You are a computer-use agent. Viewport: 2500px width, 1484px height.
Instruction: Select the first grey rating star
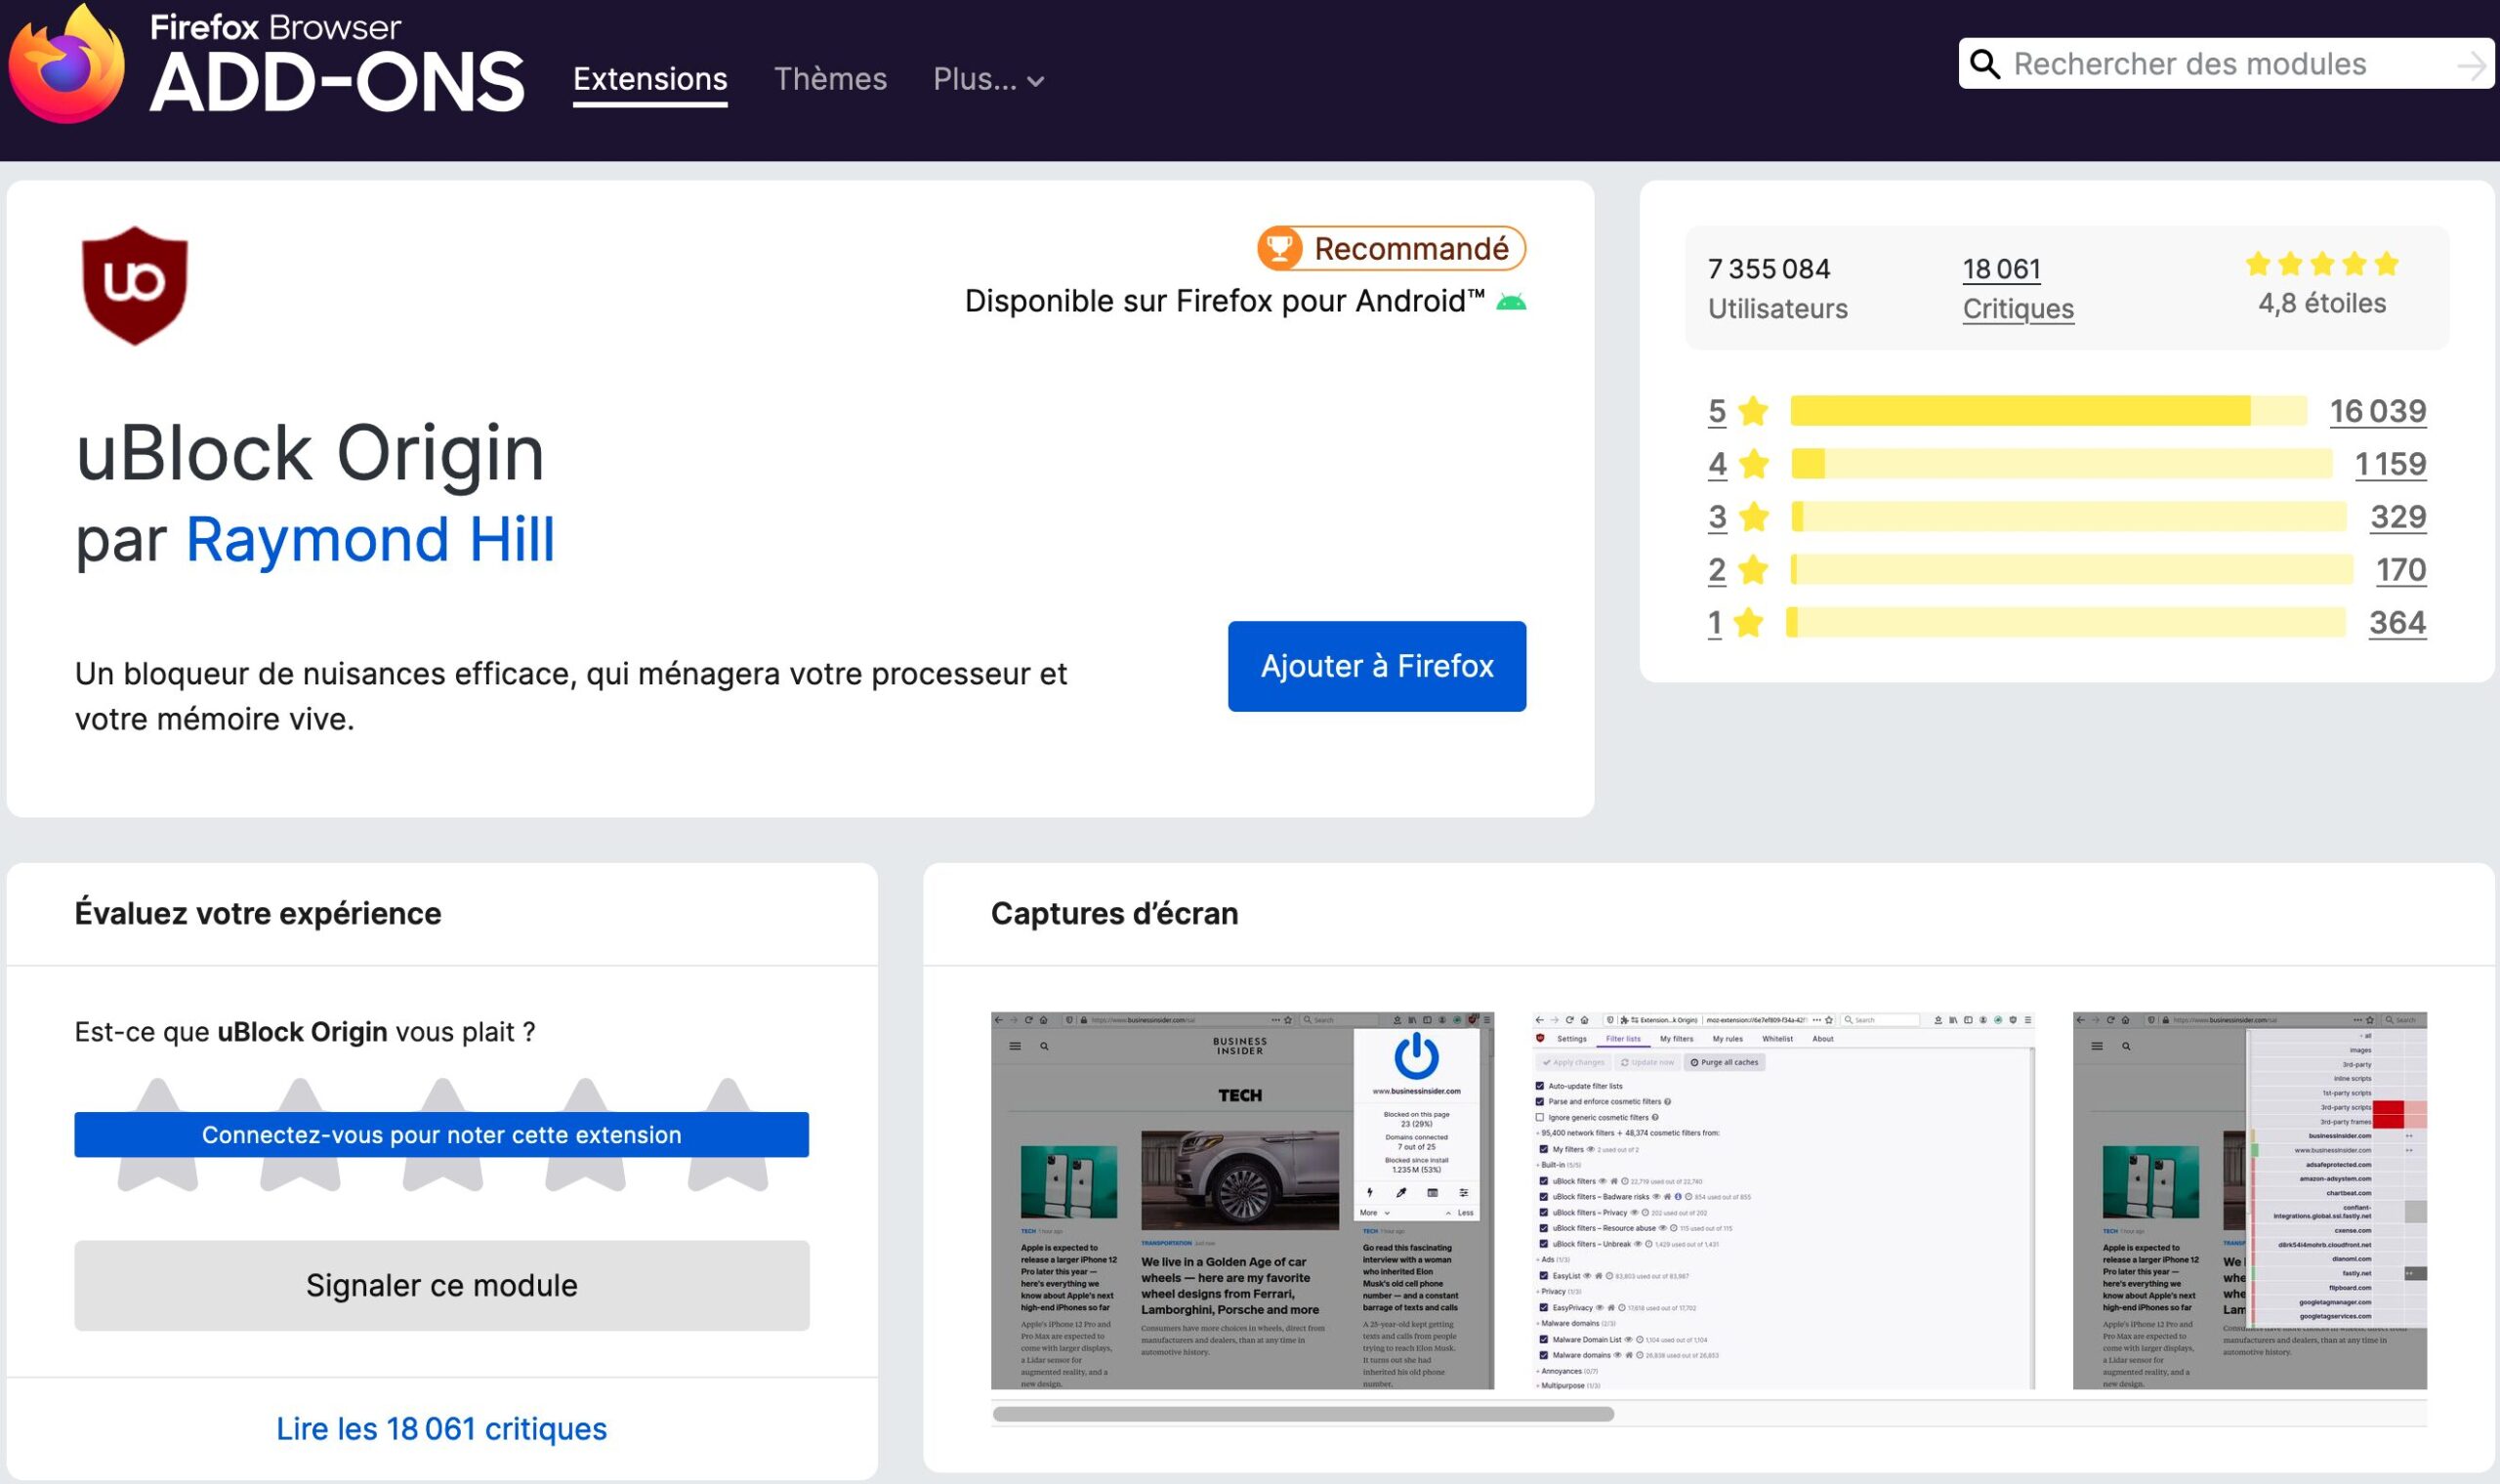(x=158, y=1134)
